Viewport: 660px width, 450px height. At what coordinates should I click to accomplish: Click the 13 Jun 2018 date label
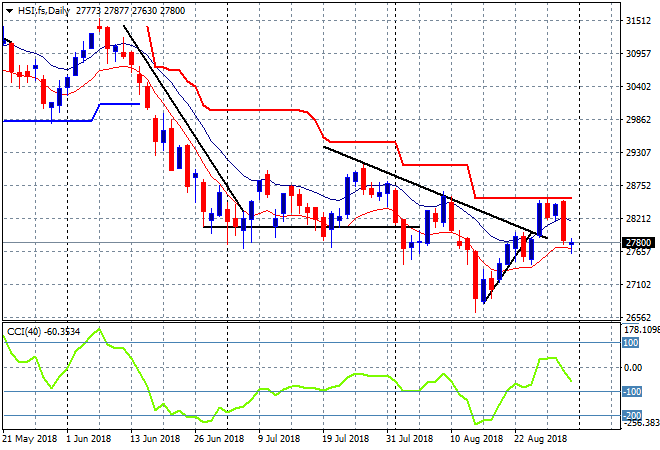tap(155, 439)
